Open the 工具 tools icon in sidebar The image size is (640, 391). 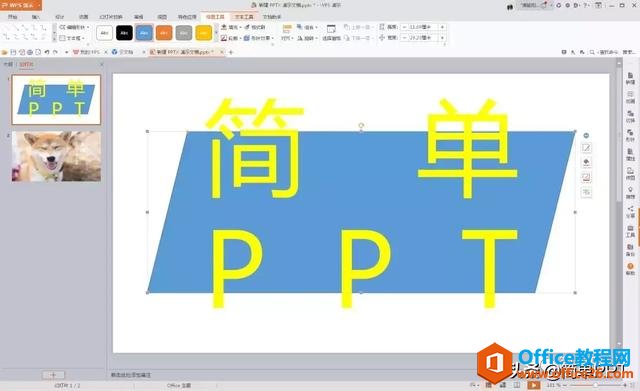click(x=631, y=231)
